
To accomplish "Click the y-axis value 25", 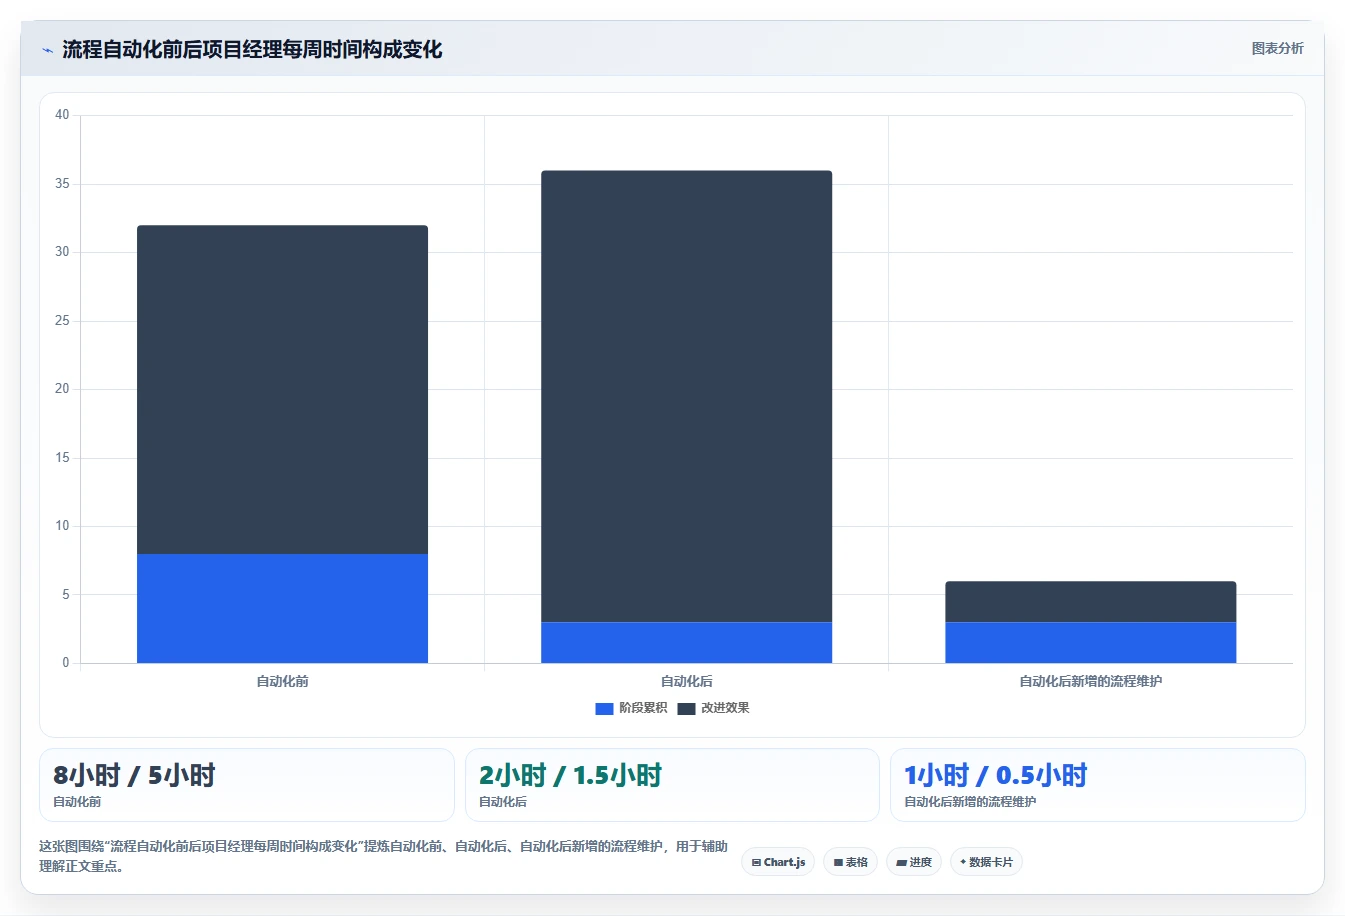I will [x=62, y=321].
